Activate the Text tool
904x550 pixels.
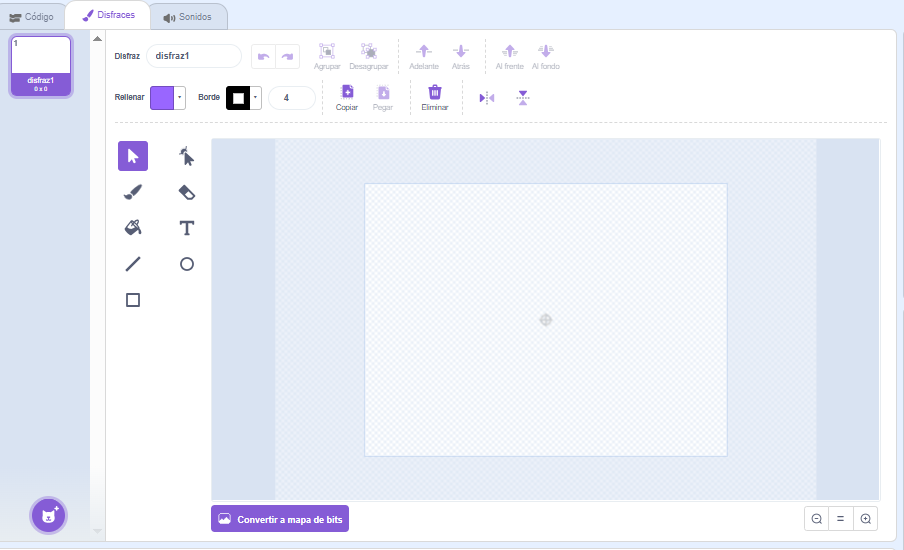click(x=186, y=228)
